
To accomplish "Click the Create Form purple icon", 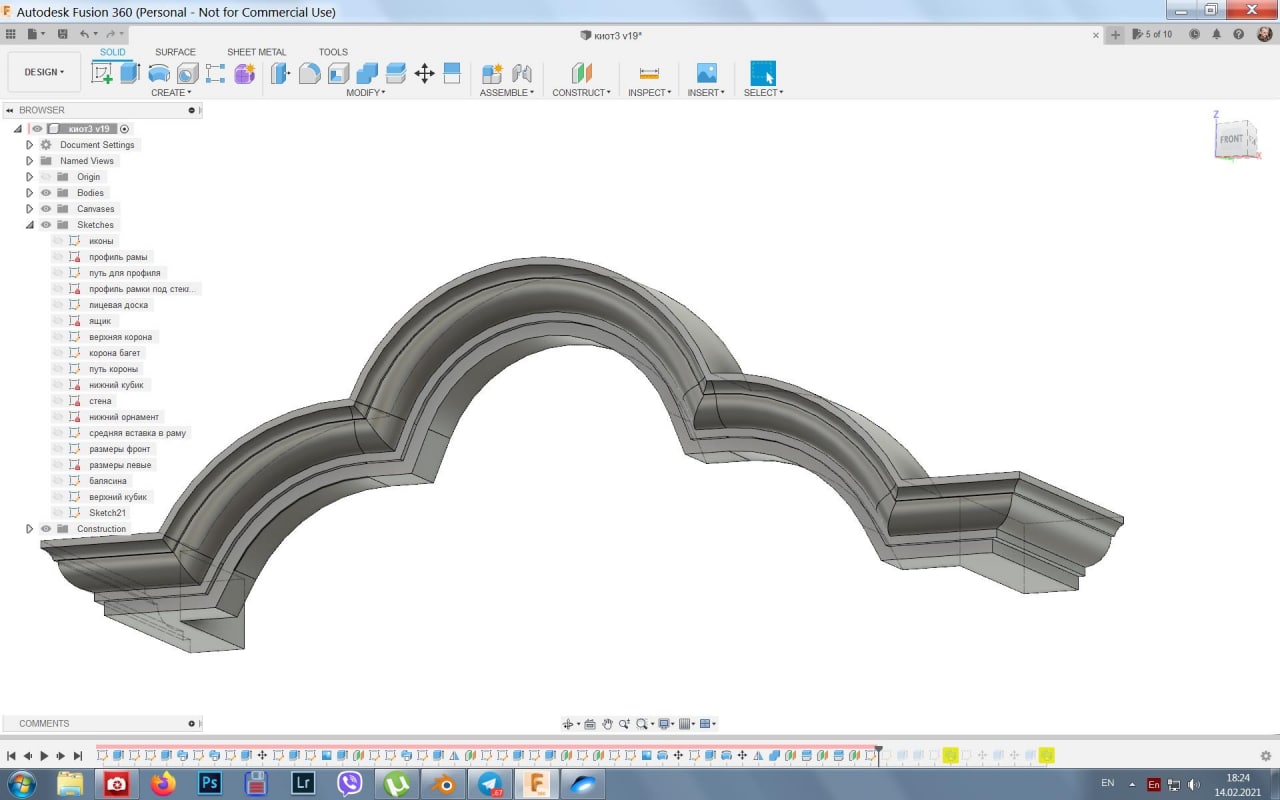I will pyautogui.click(x=245, y=73).
